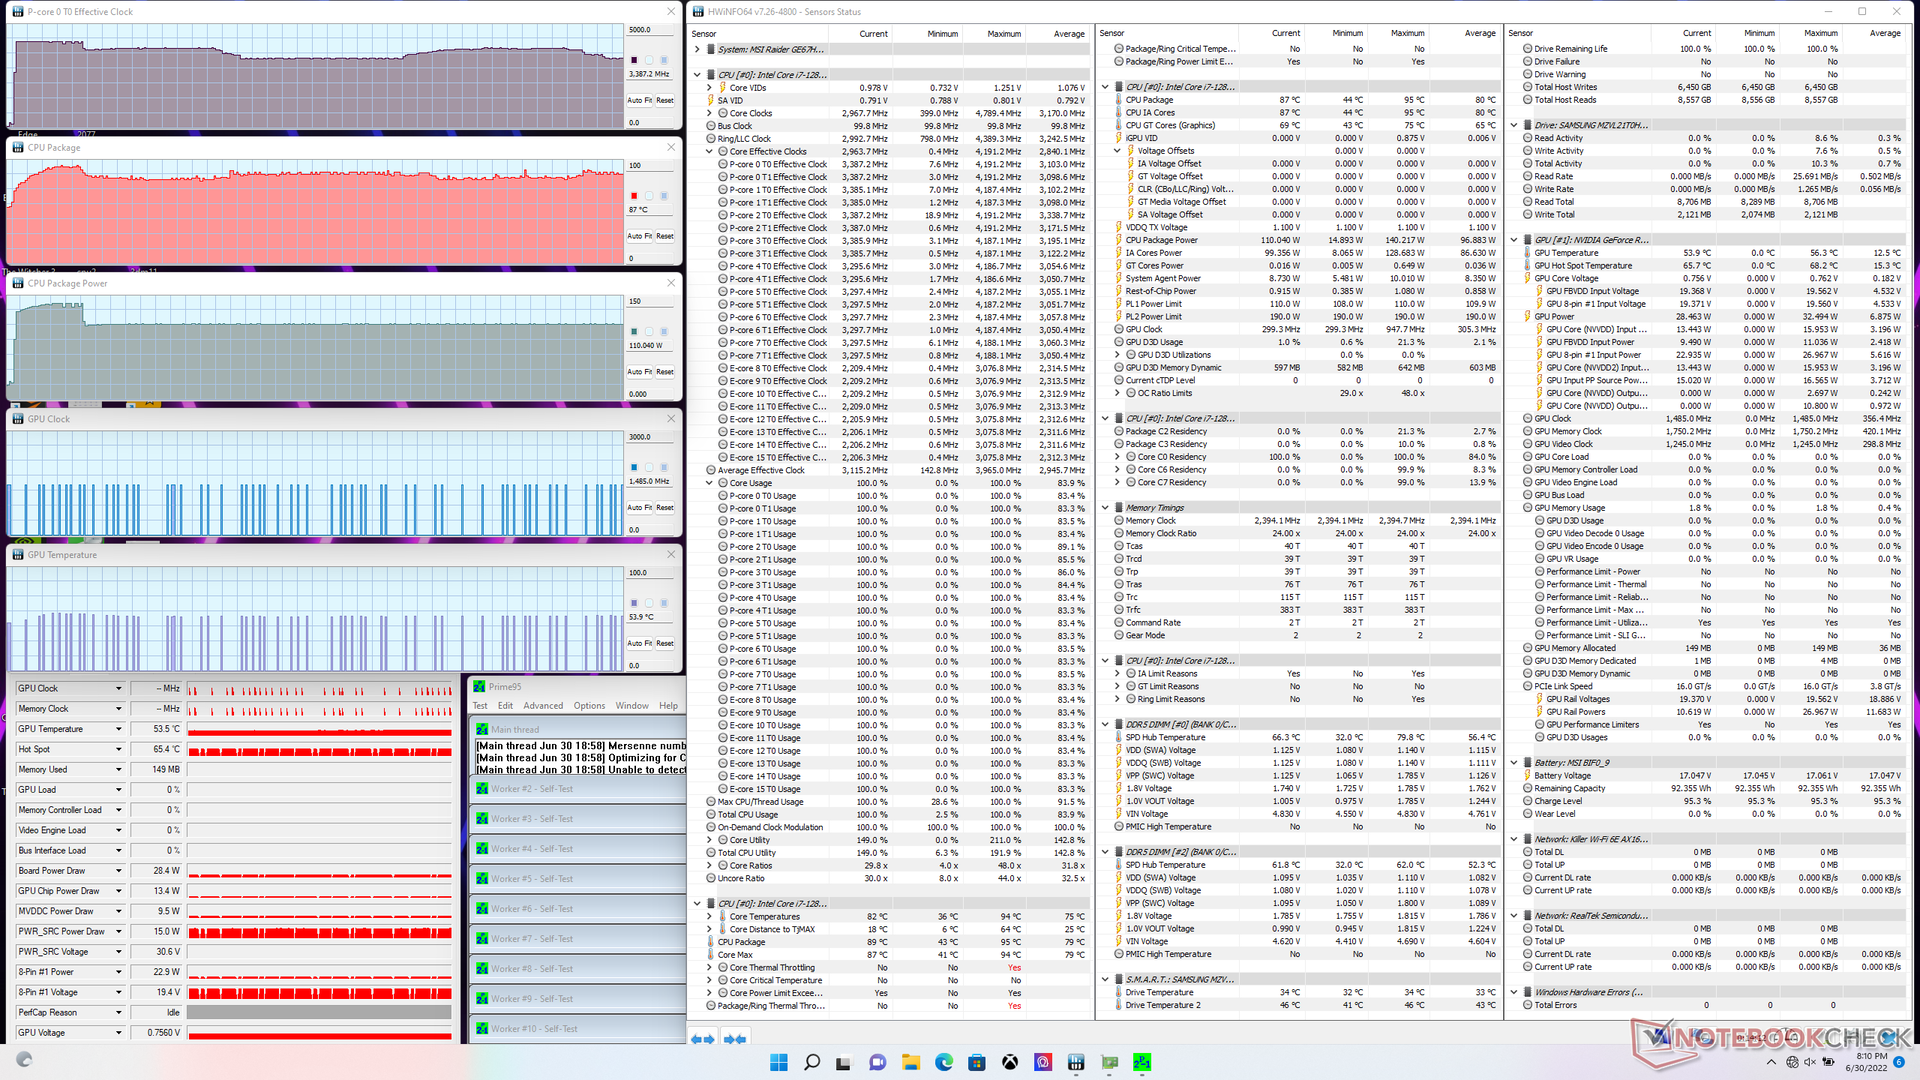Close the GPU Clock graph window
The width and height of the screenshot is (1920, 1080).
pos(671,419)
